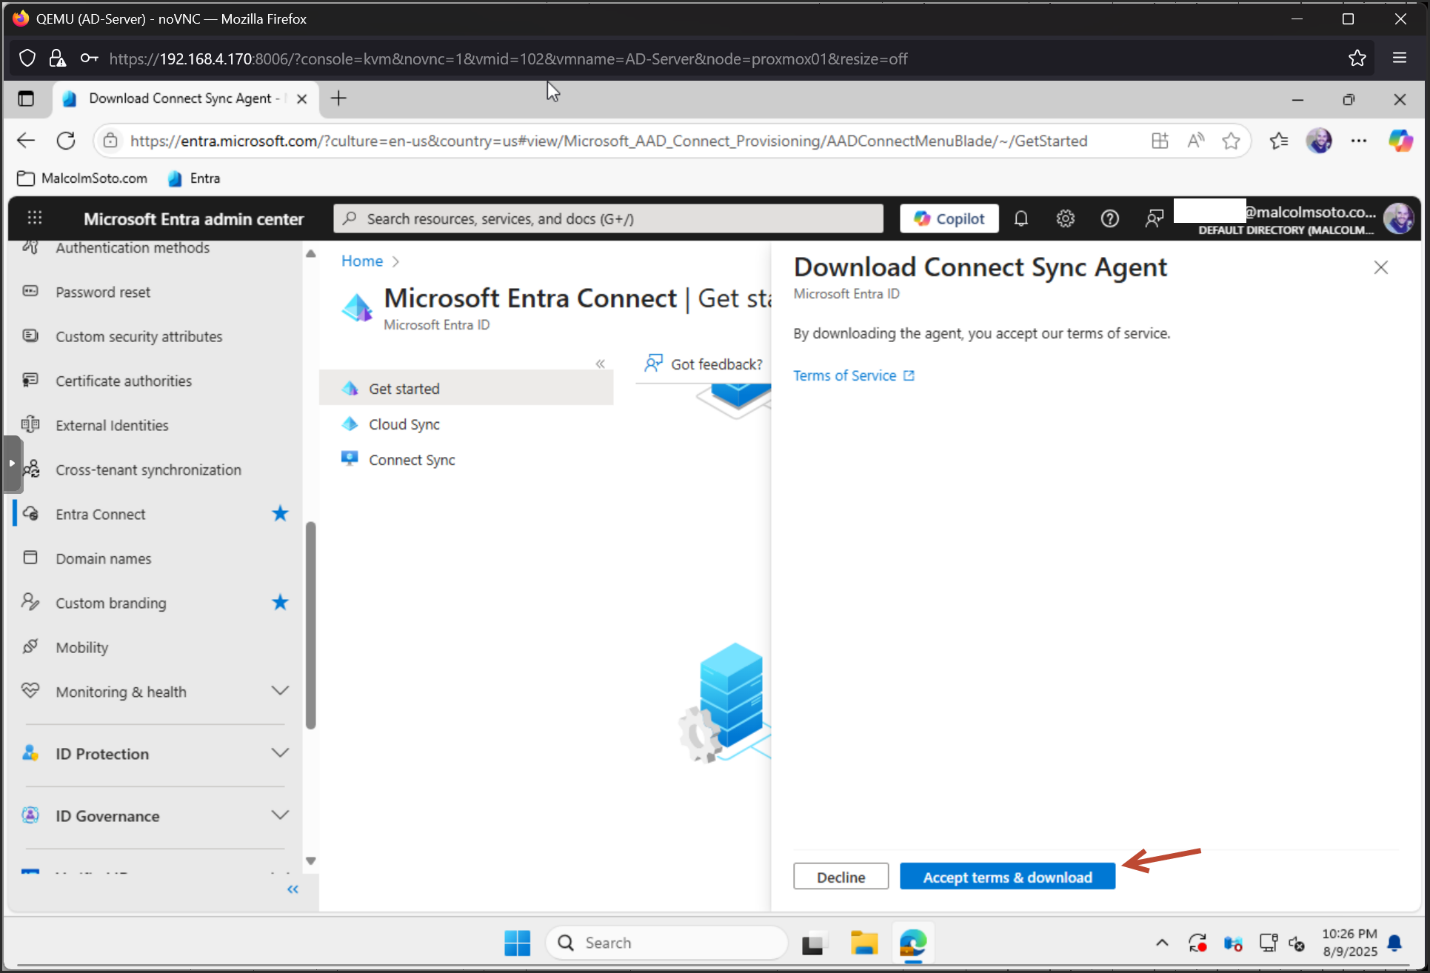This screenshot has width=1430, height=973.
Task: Click the Copilot button in Entra header
Action: (x=949, y=219)
